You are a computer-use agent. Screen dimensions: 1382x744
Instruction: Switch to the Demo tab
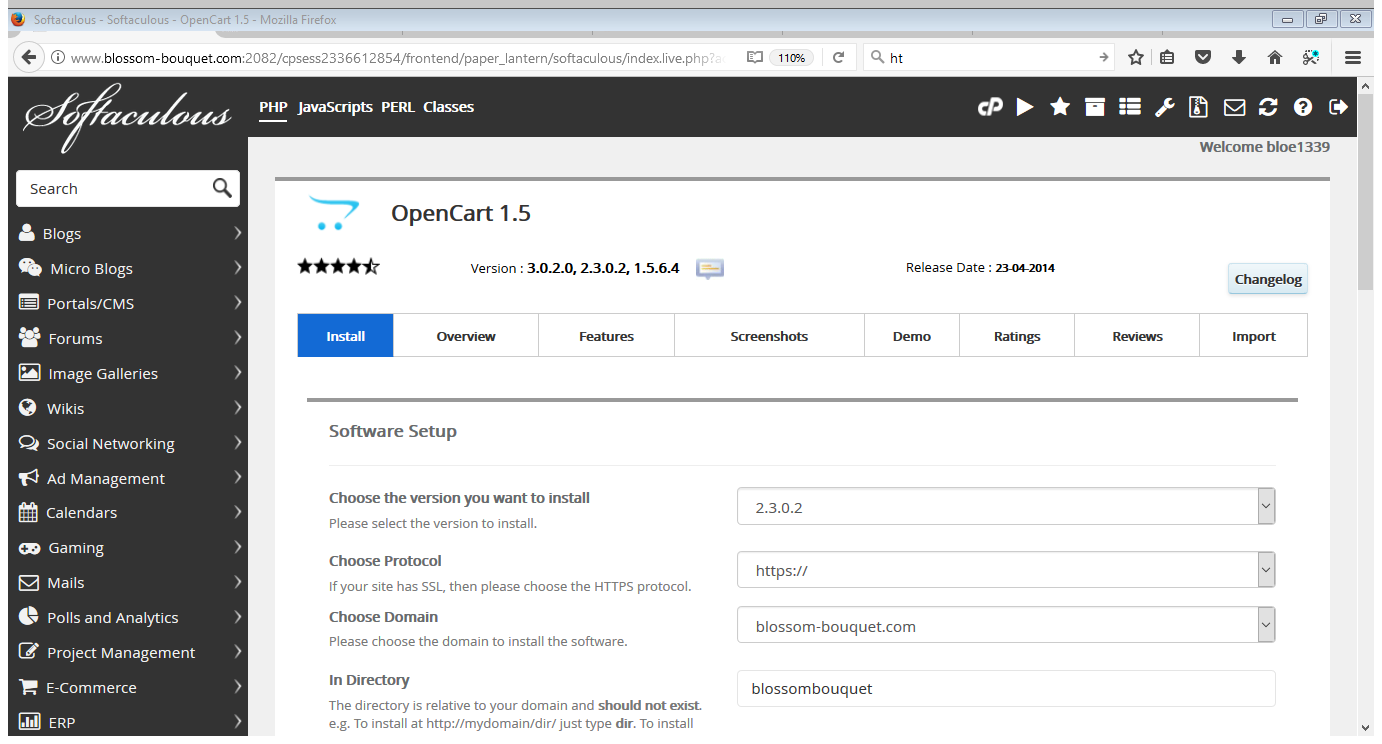(912, 336)
